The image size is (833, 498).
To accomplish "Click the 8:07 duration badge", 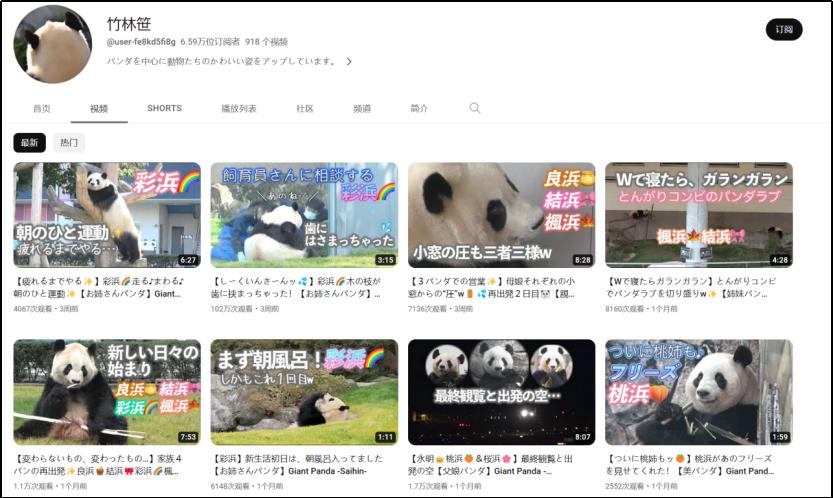I will coord(583,437).
